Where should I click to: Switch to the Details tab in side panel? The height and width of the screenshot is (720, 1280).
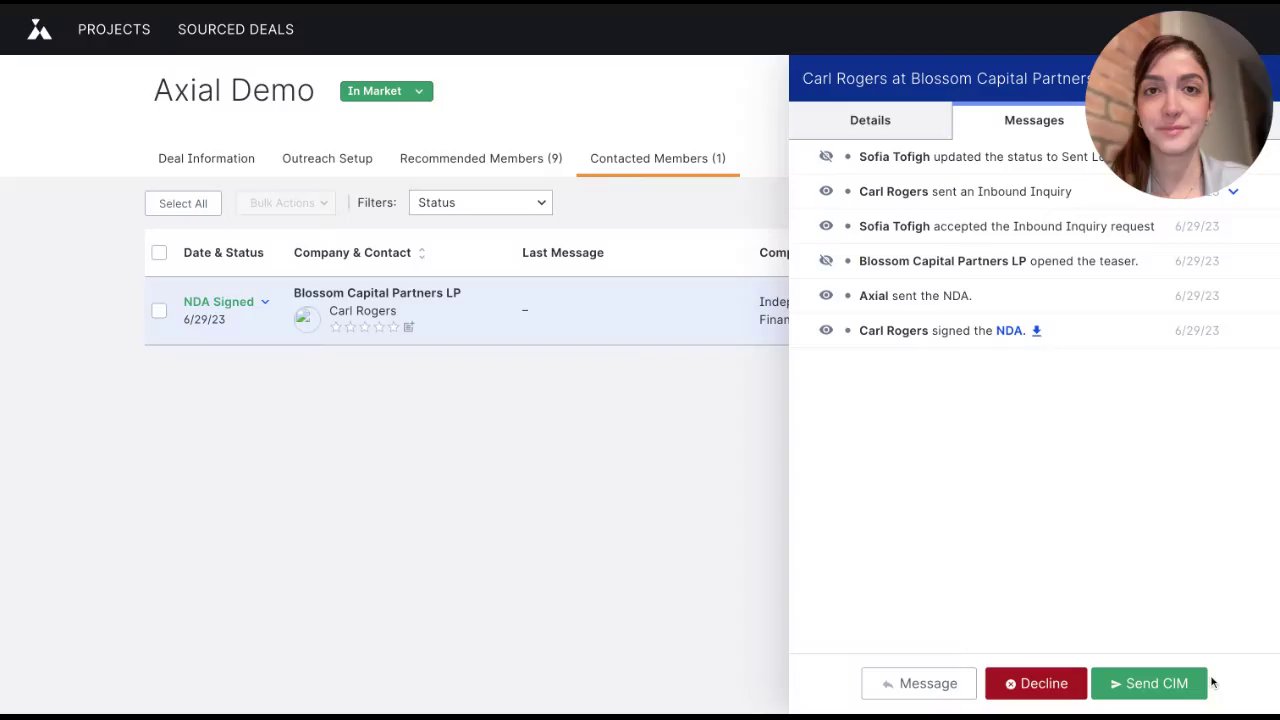coord(870,120)
